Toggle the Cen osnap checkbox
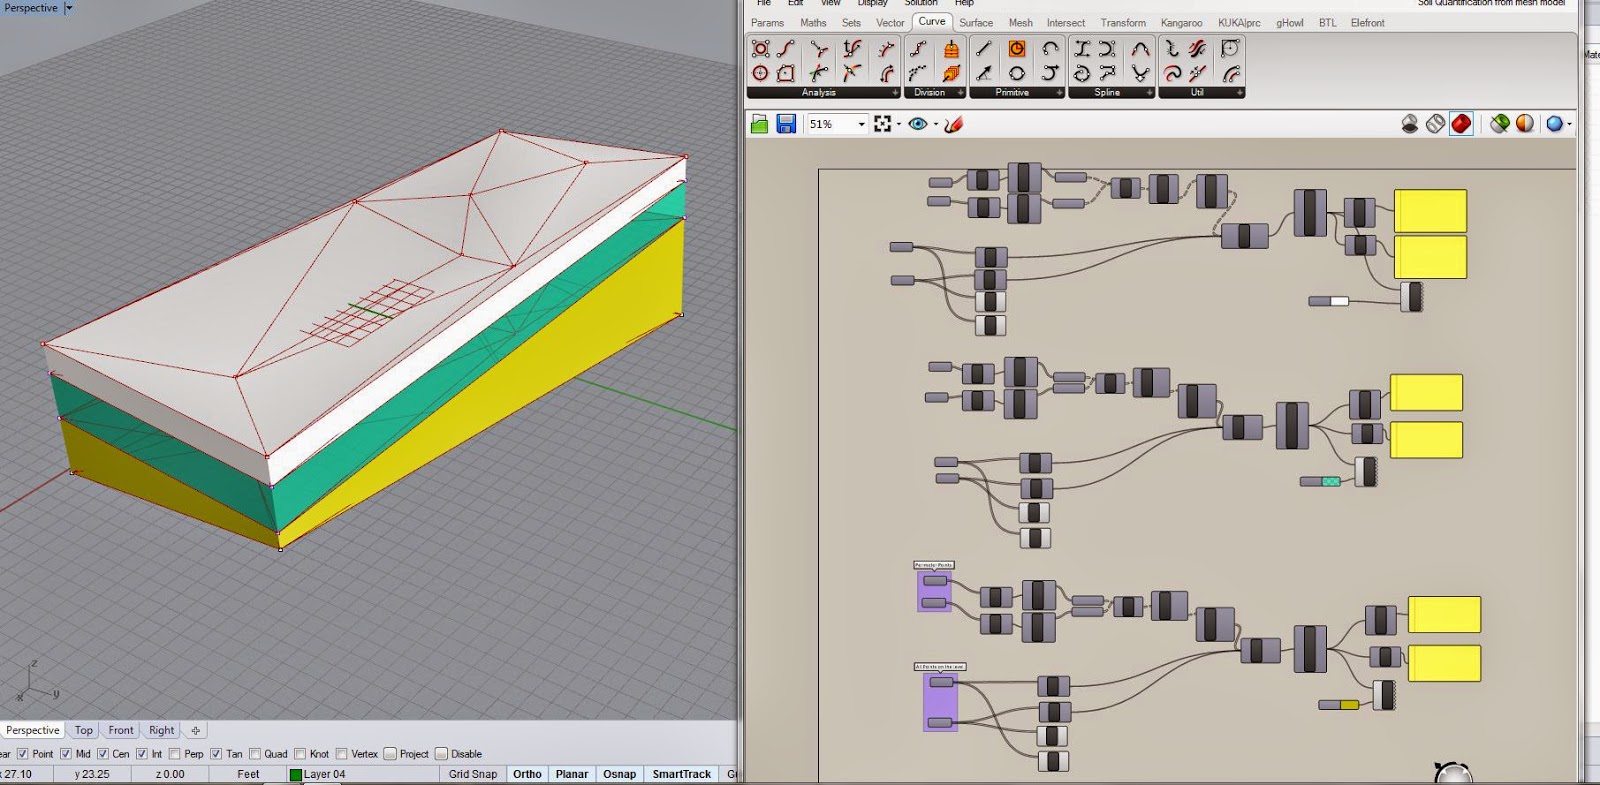Image resolution: width=1600 pixels, height=785 pixels. (103, 754)
